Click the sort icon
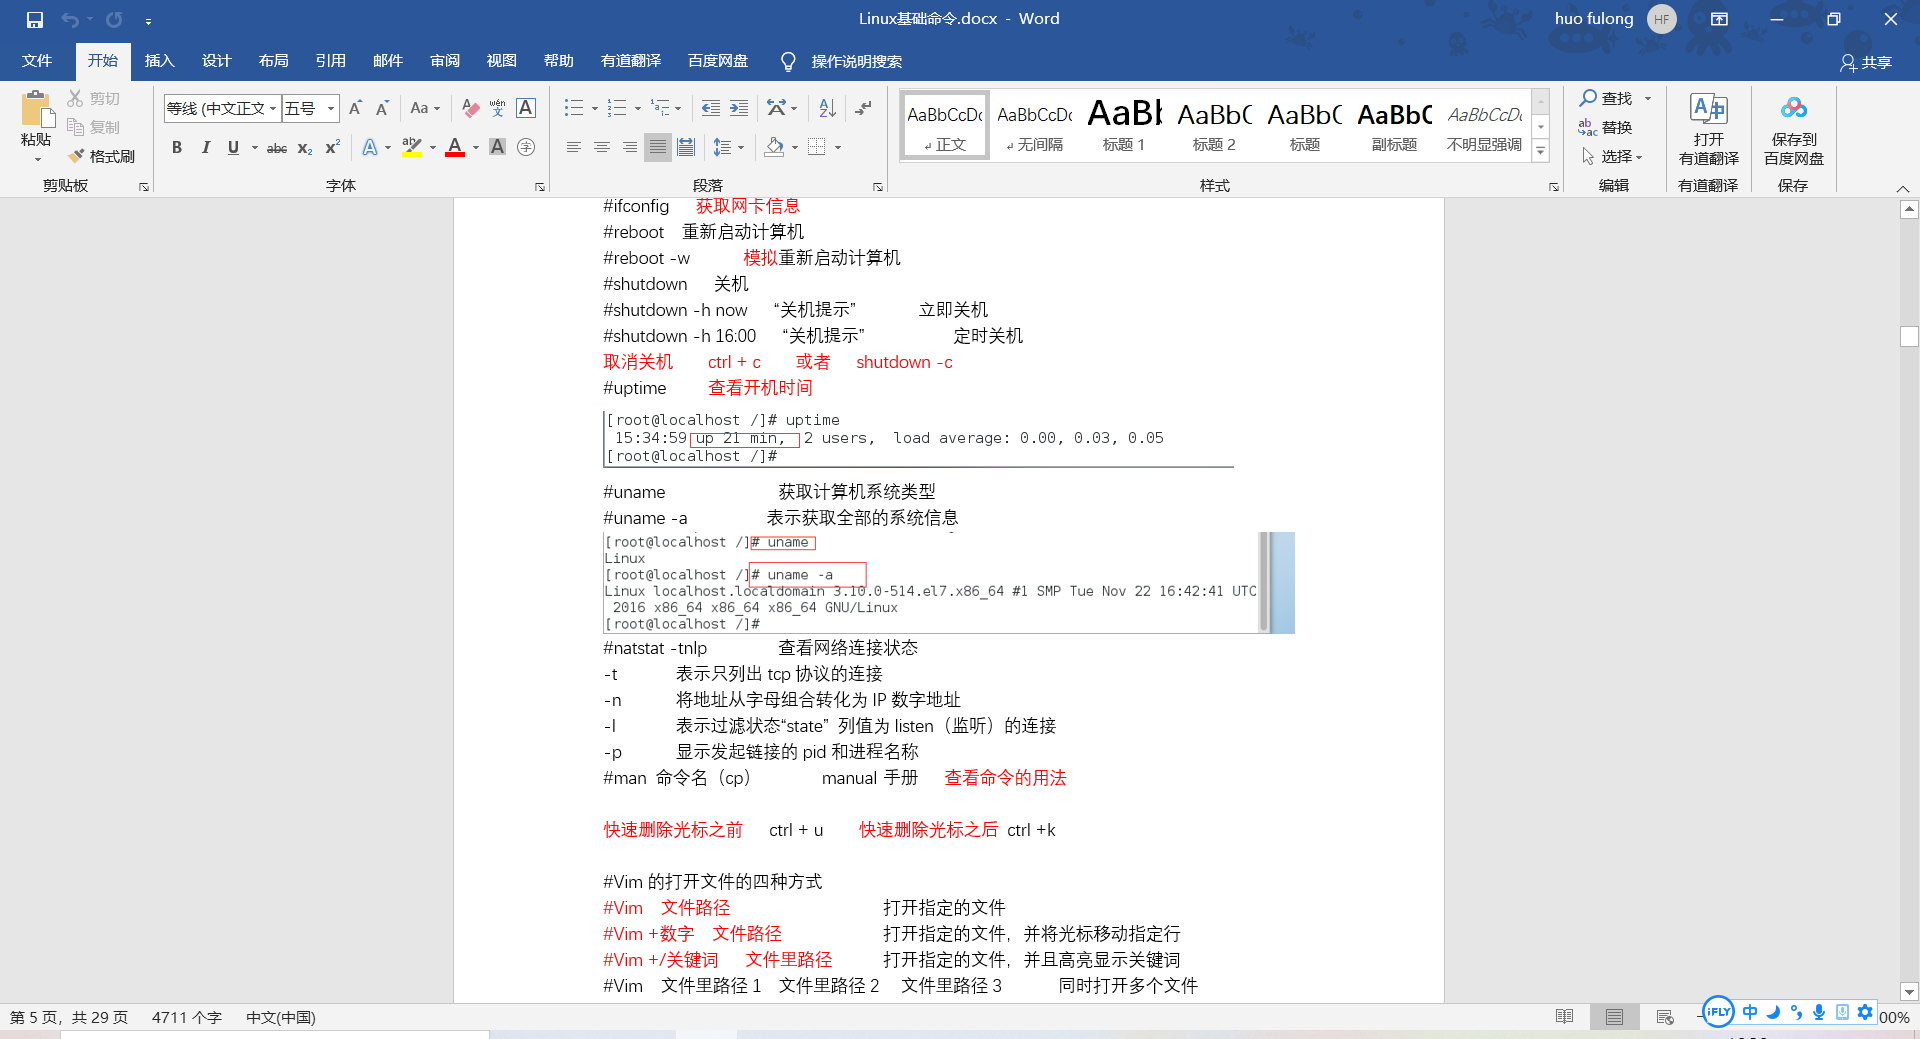The image size is (1920, 1039). [x=827, y=108]
